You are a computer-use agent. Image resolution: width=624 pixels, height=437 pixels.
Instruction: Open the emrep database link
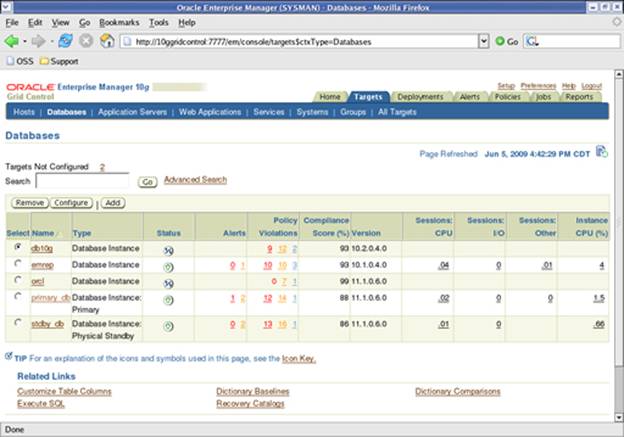42,265
